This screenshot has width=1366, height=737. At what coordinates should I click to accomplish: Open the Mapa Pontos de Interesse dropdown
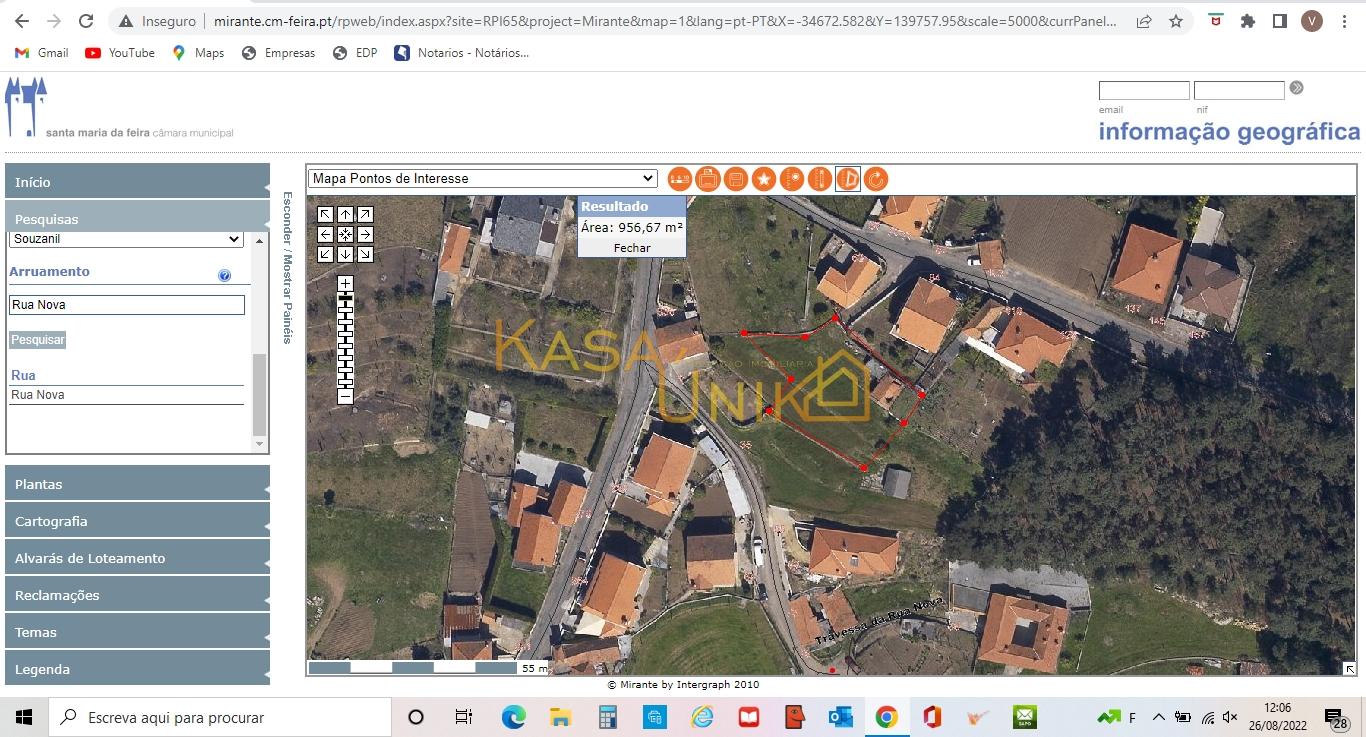[482, 179]
